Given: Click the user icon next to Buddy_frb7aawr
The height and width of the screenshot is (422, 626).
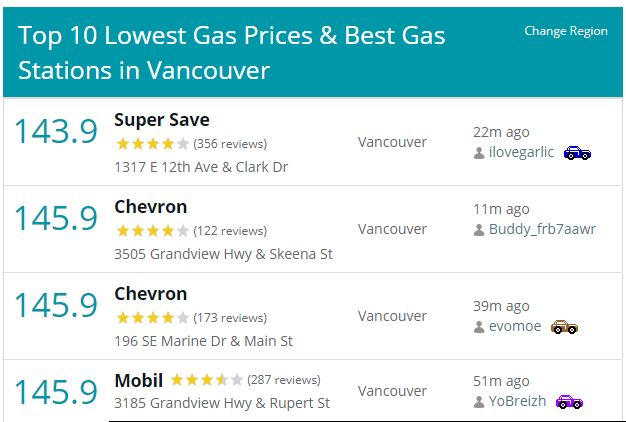Looking at the screenshot, I should pyautogui.click(x=479, y=229).
